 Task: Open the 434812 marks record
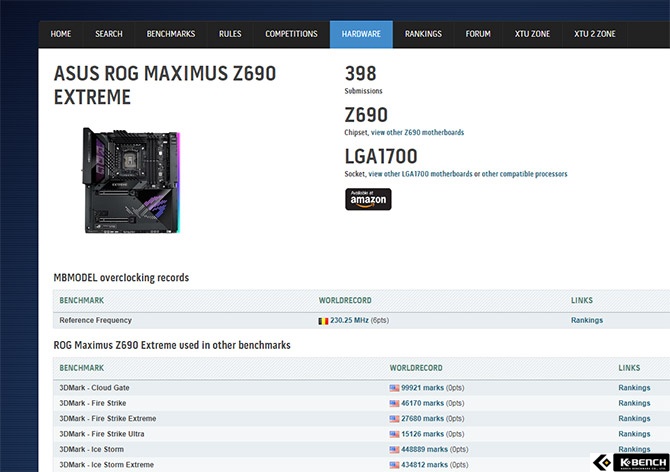pos(424,465)
